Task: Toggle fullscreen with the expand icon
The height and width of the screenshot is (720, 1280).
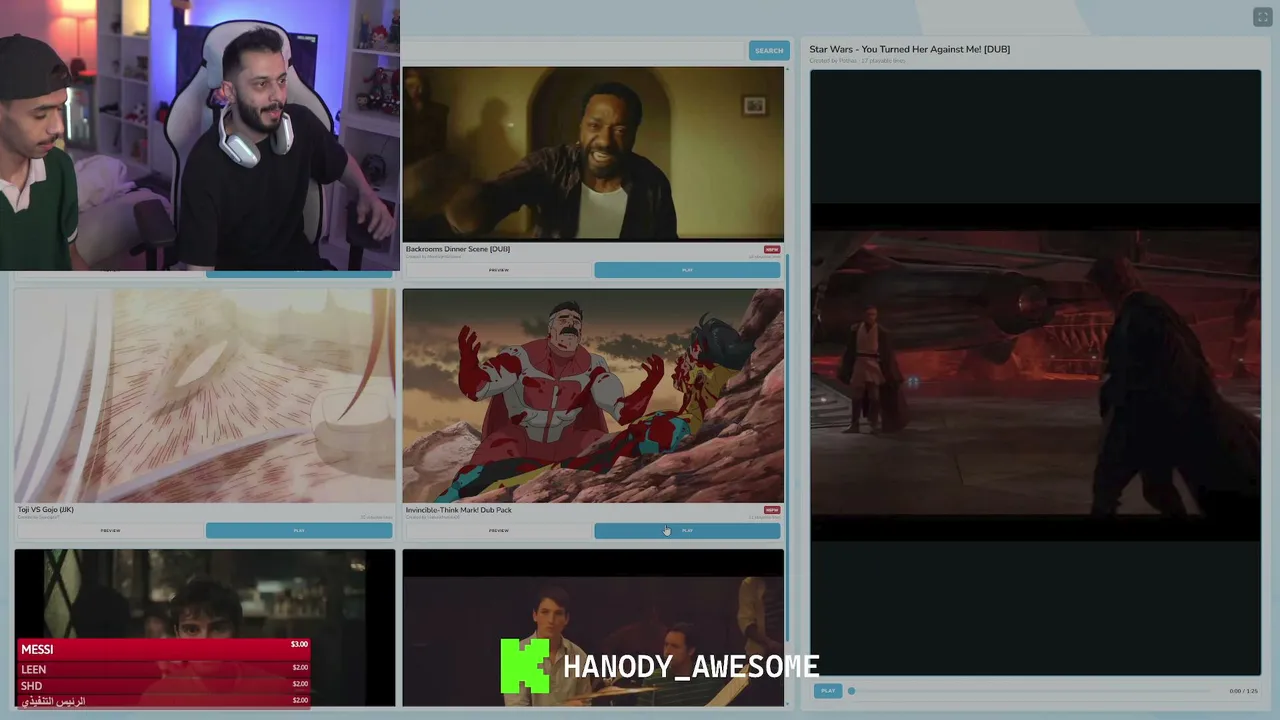Action: coord(1261,17)
